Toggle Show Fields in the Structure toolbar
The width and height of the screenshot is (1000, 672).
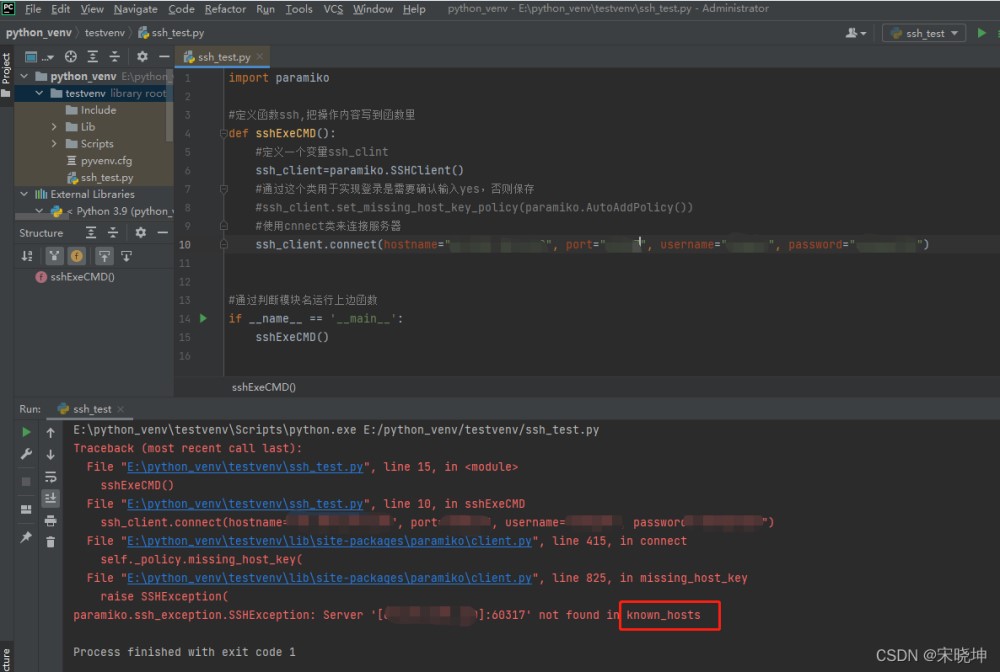77,256
